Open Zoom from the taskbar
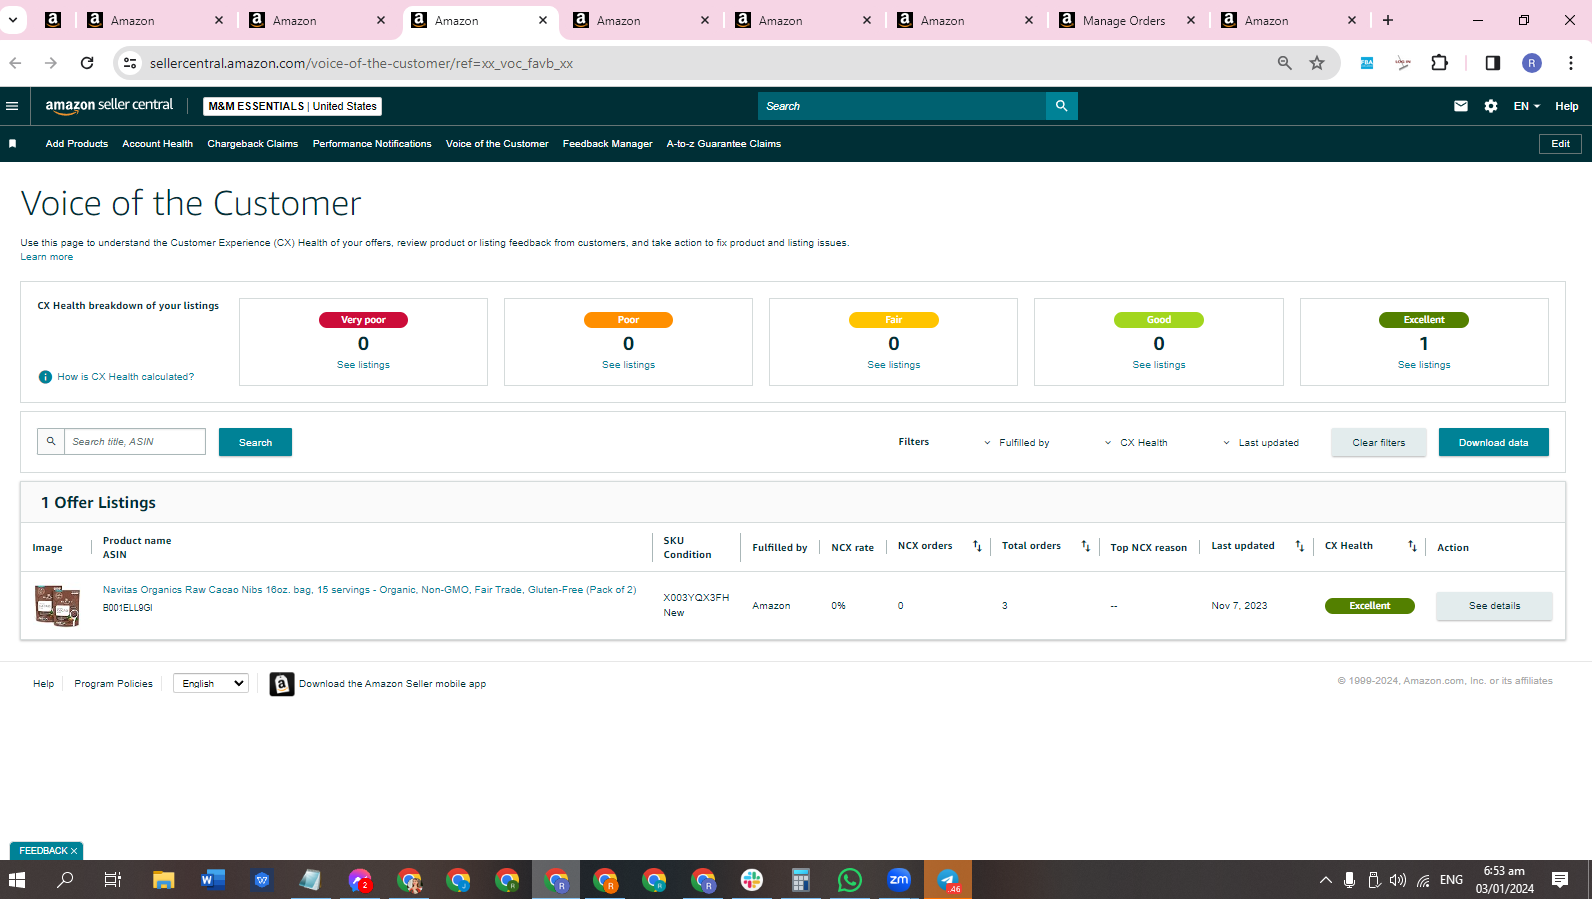 point(898,880)
